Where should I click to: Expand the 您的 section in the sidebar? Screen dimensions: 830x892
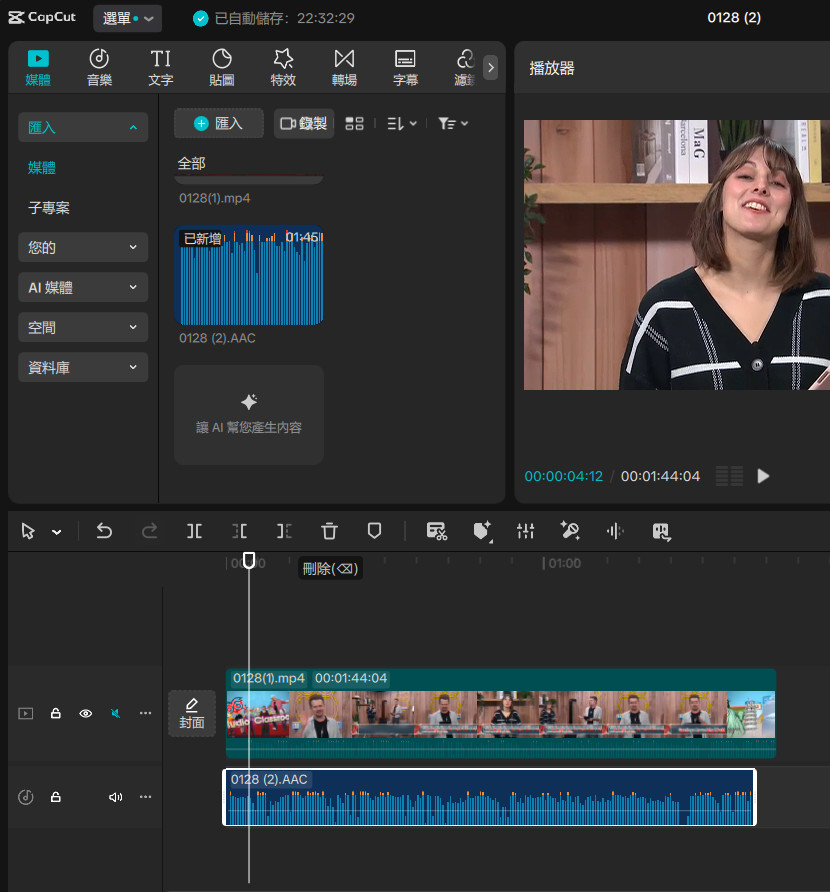[x=83, y=247]
